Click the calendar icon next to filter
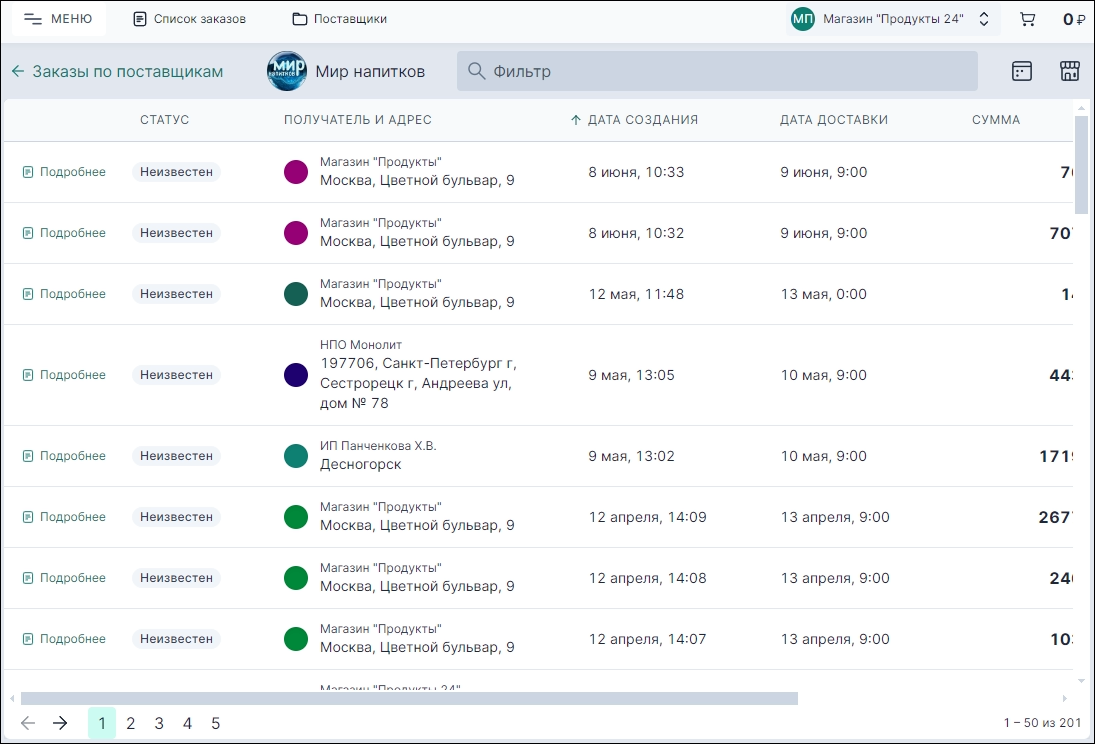The height and width of the screenshot is (744, 1095). (1021, 71)
